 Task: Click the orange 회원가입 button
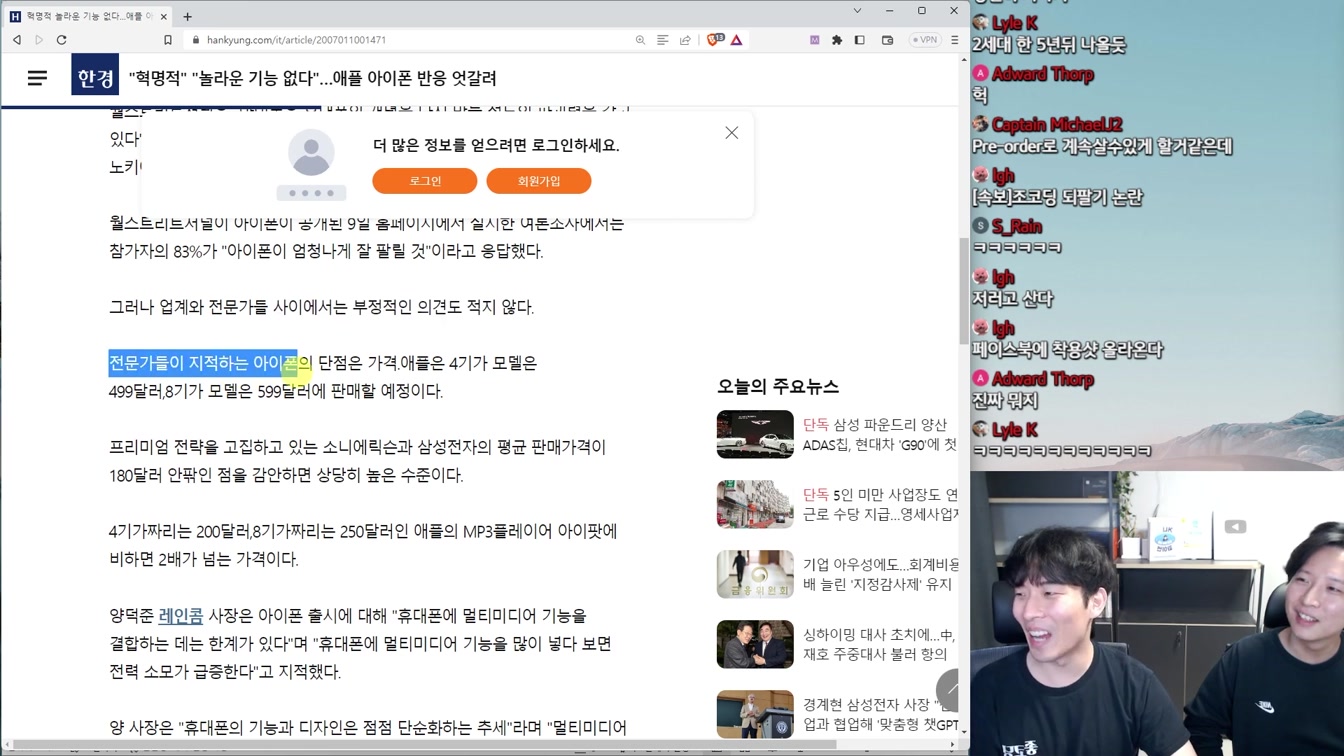point(539,181)
